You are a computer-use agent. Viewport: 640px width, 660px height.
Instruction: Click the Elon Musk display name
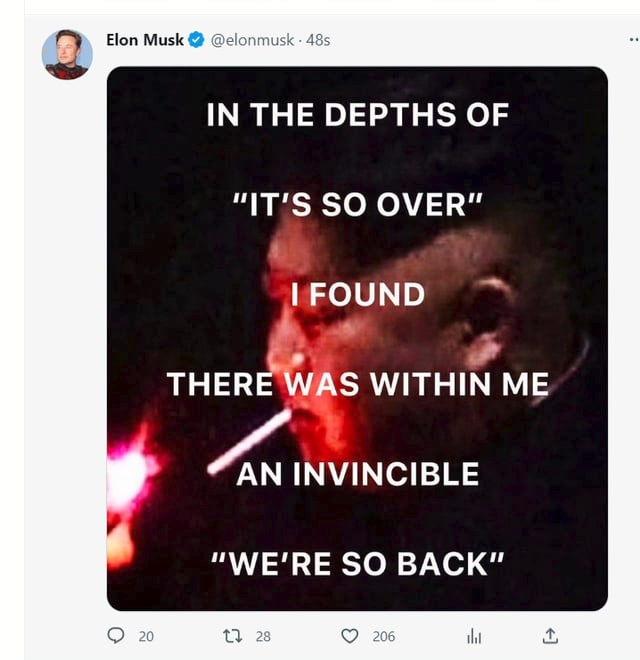pyautogui.click(x=145, y=40)
